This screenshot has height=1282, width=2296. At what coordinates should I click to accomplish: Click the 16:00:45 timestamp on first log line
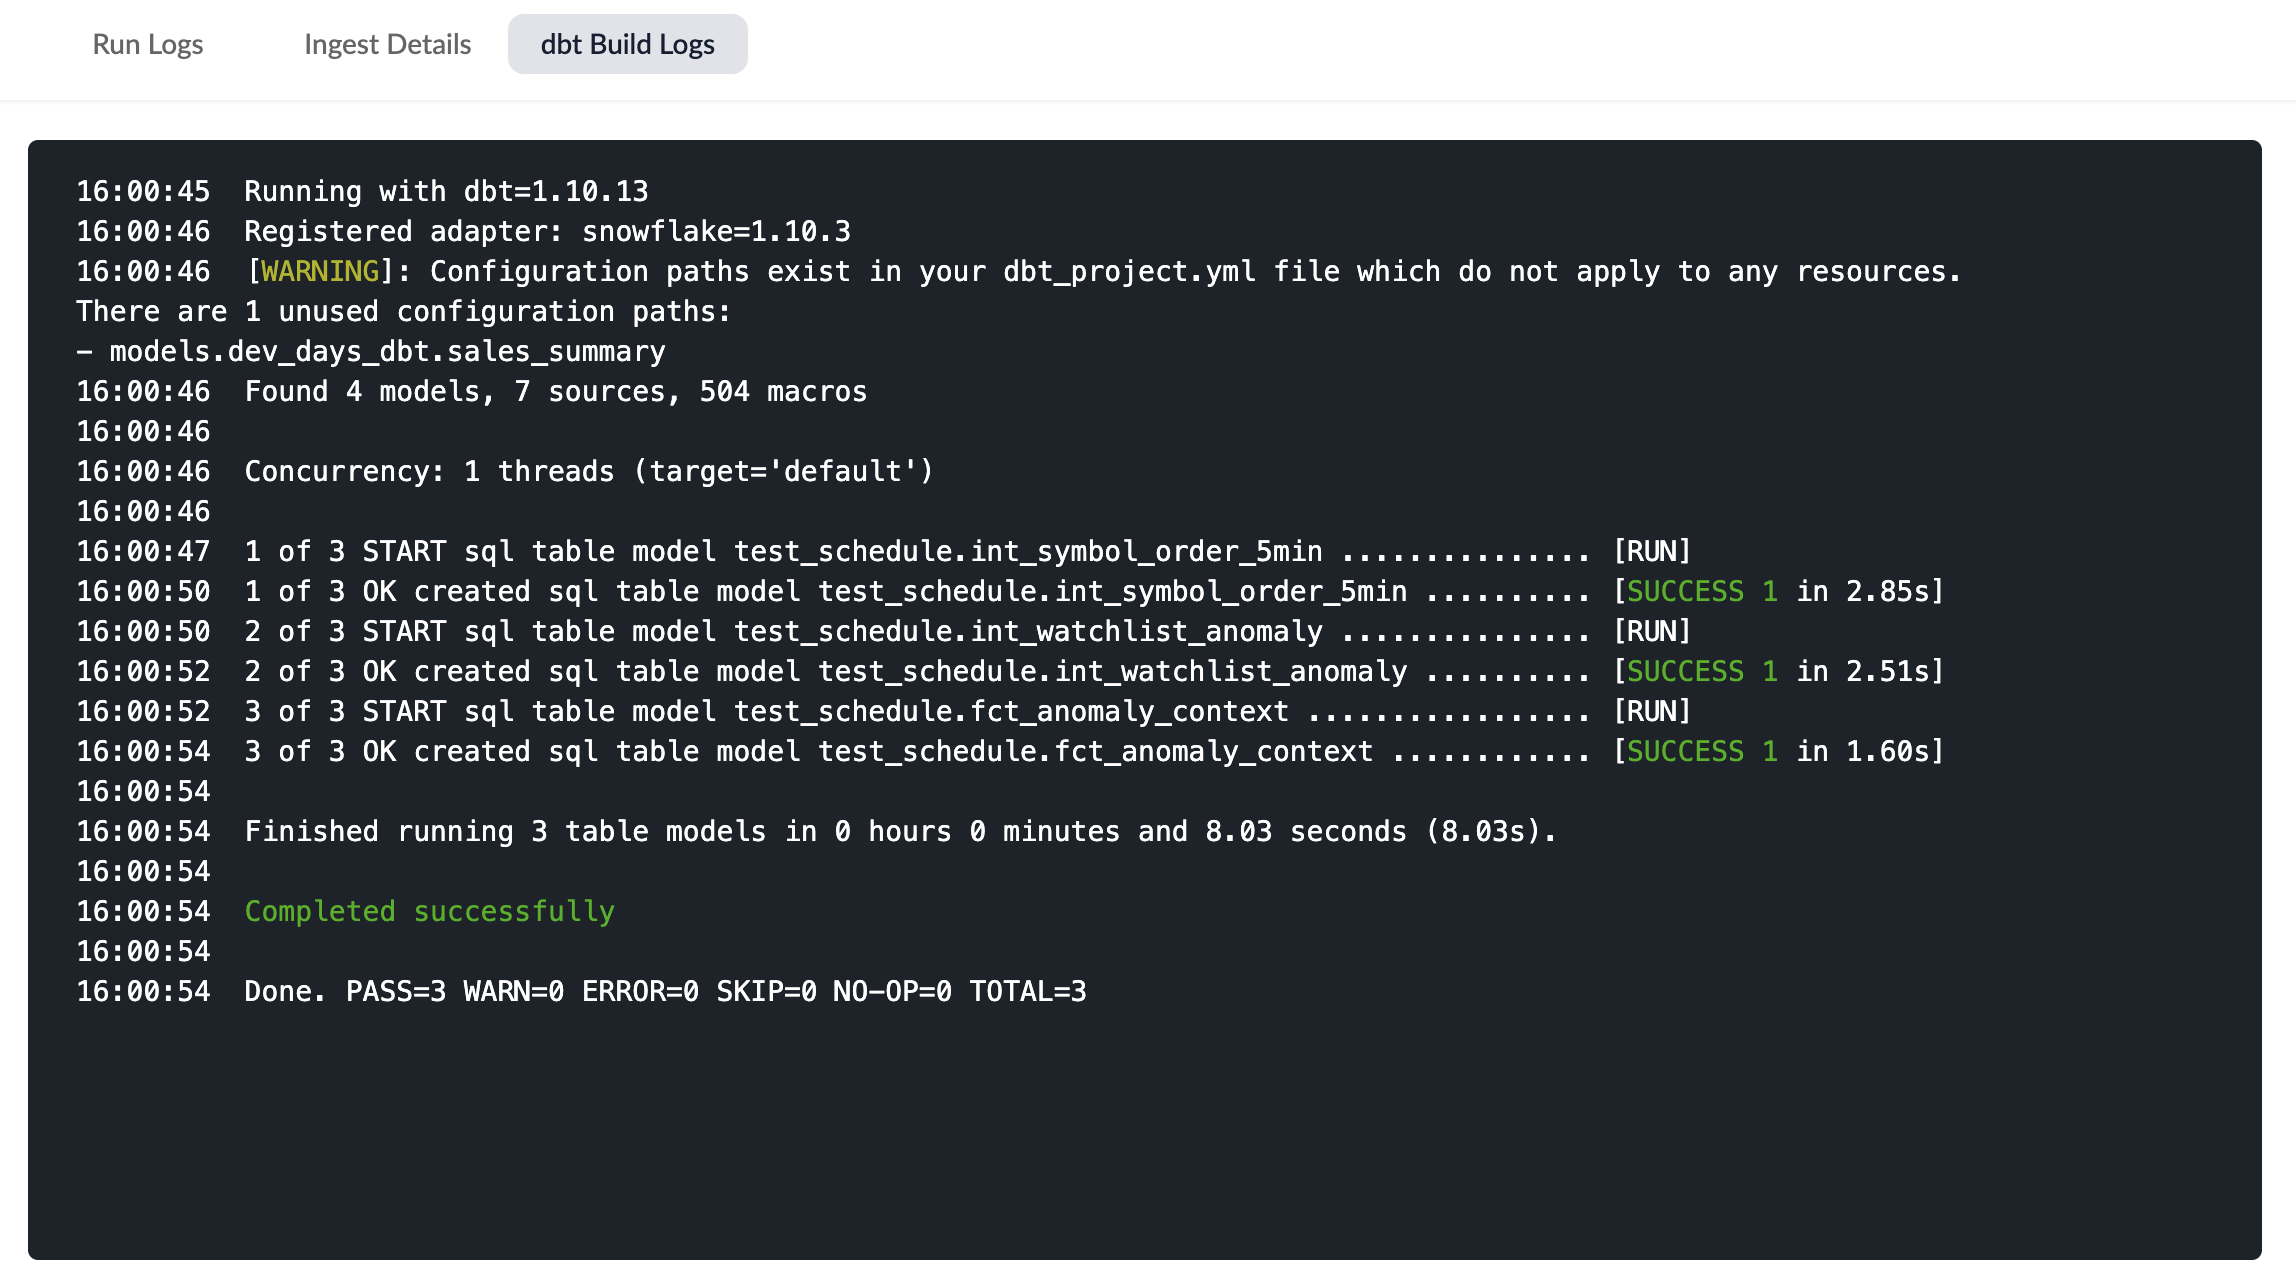point(143,192)
